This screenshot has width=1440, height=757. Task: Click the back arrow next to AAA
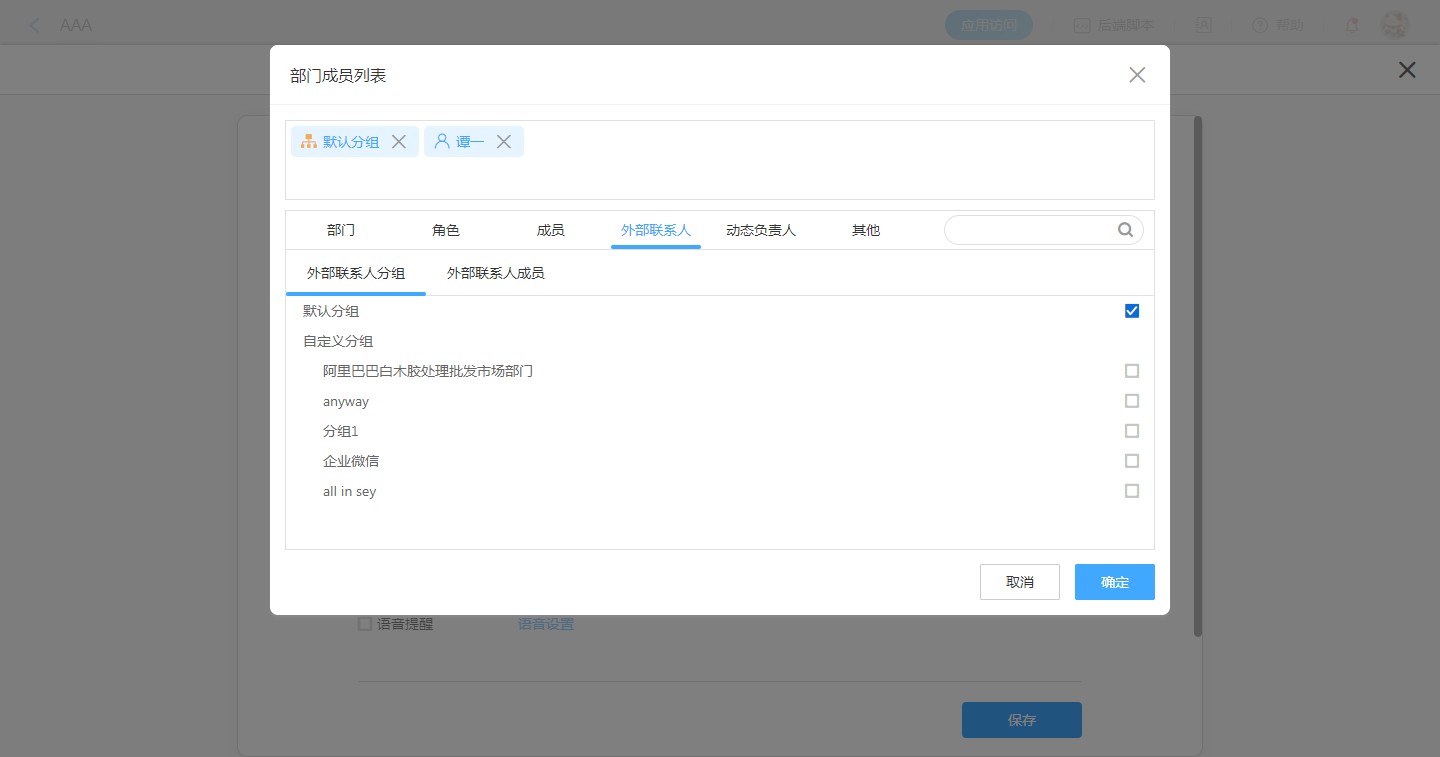coord(36,25)
